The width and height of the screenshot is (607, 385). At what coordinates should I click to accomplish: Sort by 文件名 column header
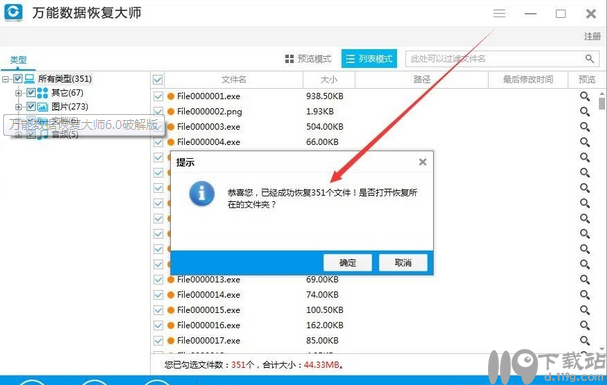[x=233, y=80]
